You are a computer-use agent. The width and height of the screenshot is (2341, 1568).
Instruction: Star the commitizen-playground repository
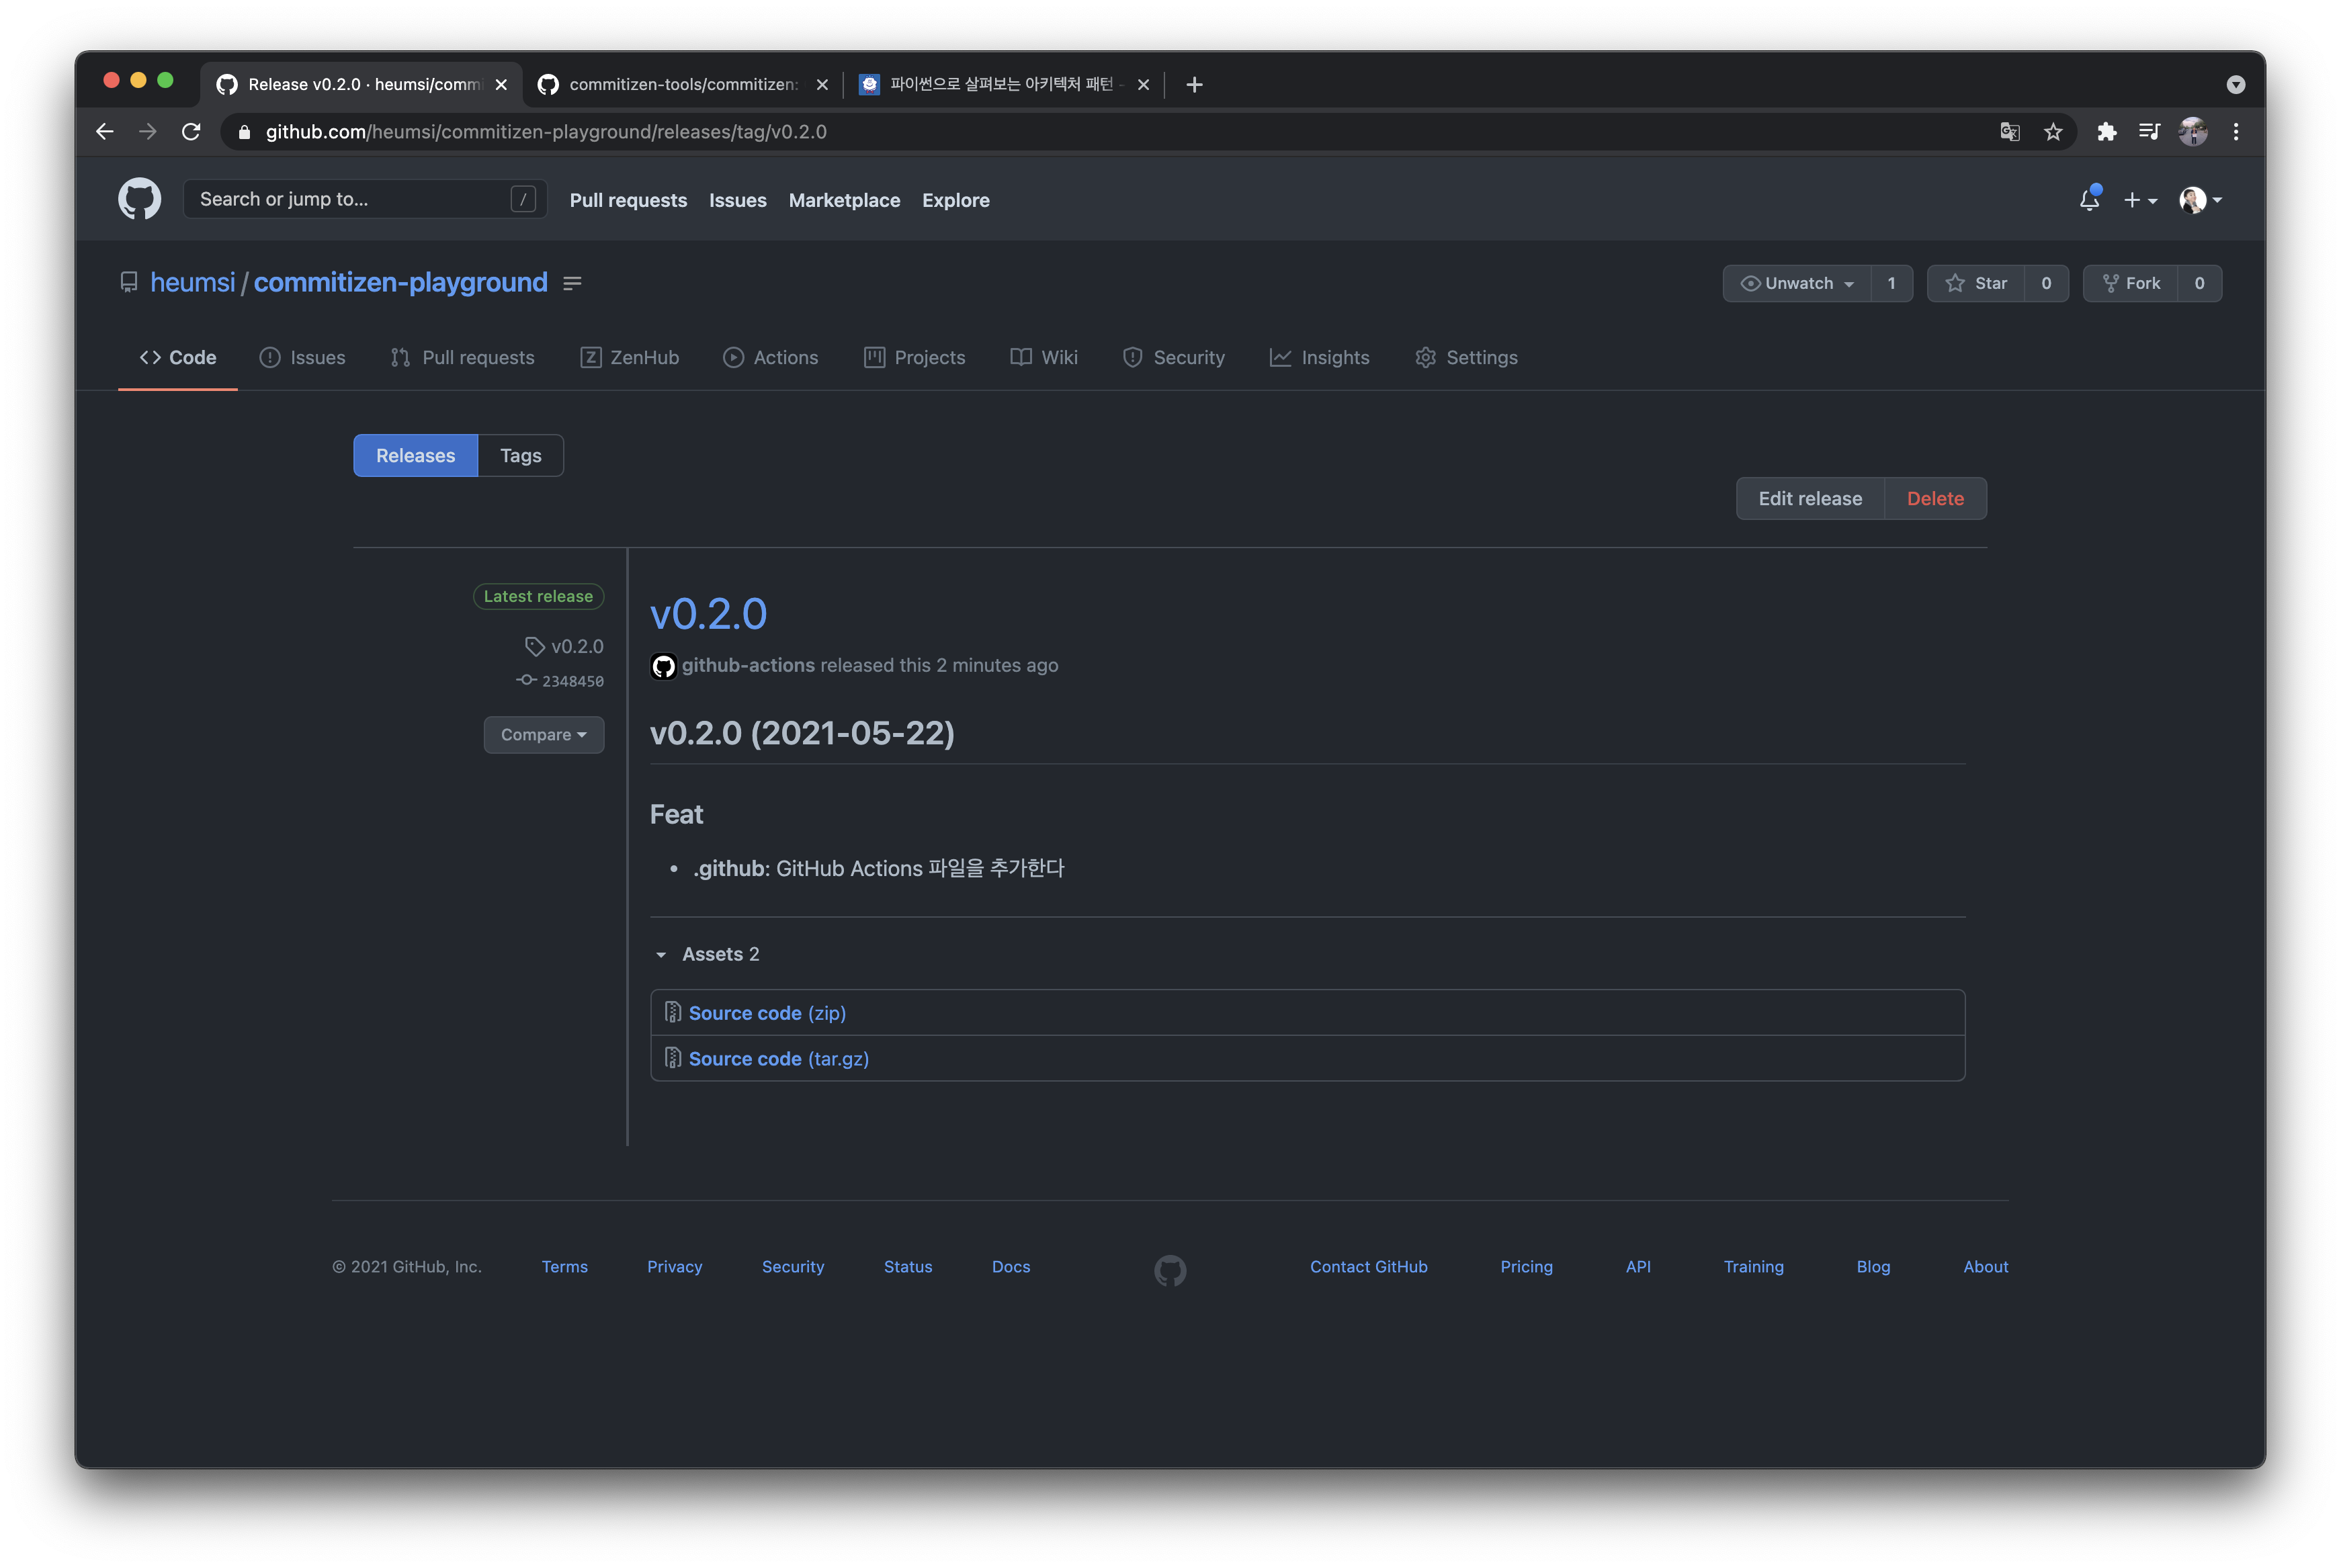1976,284
